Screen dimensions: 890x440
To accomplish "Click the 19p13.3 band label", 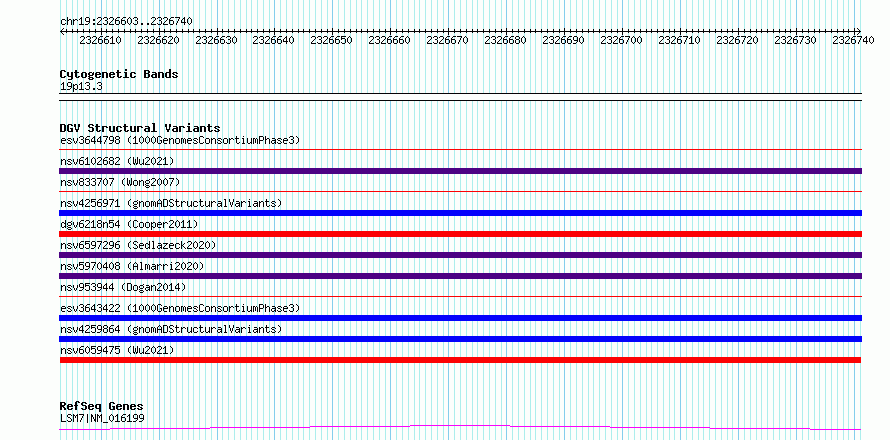I will pos(81,87).
